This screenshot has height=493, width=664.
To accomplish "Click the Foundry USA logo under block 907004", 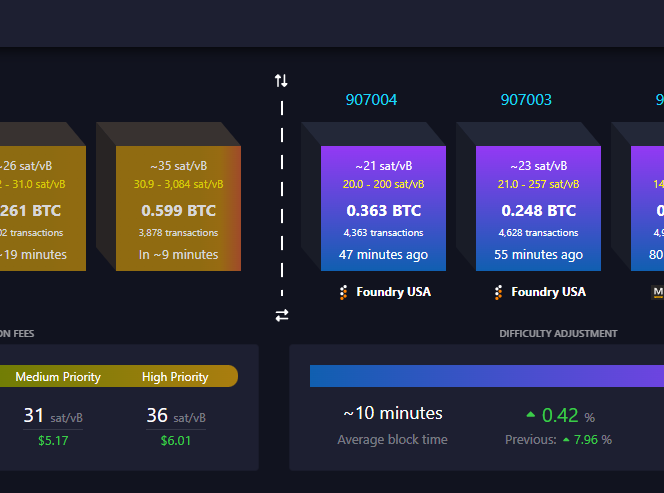I will pyautogui.click(x=343, y=292).
